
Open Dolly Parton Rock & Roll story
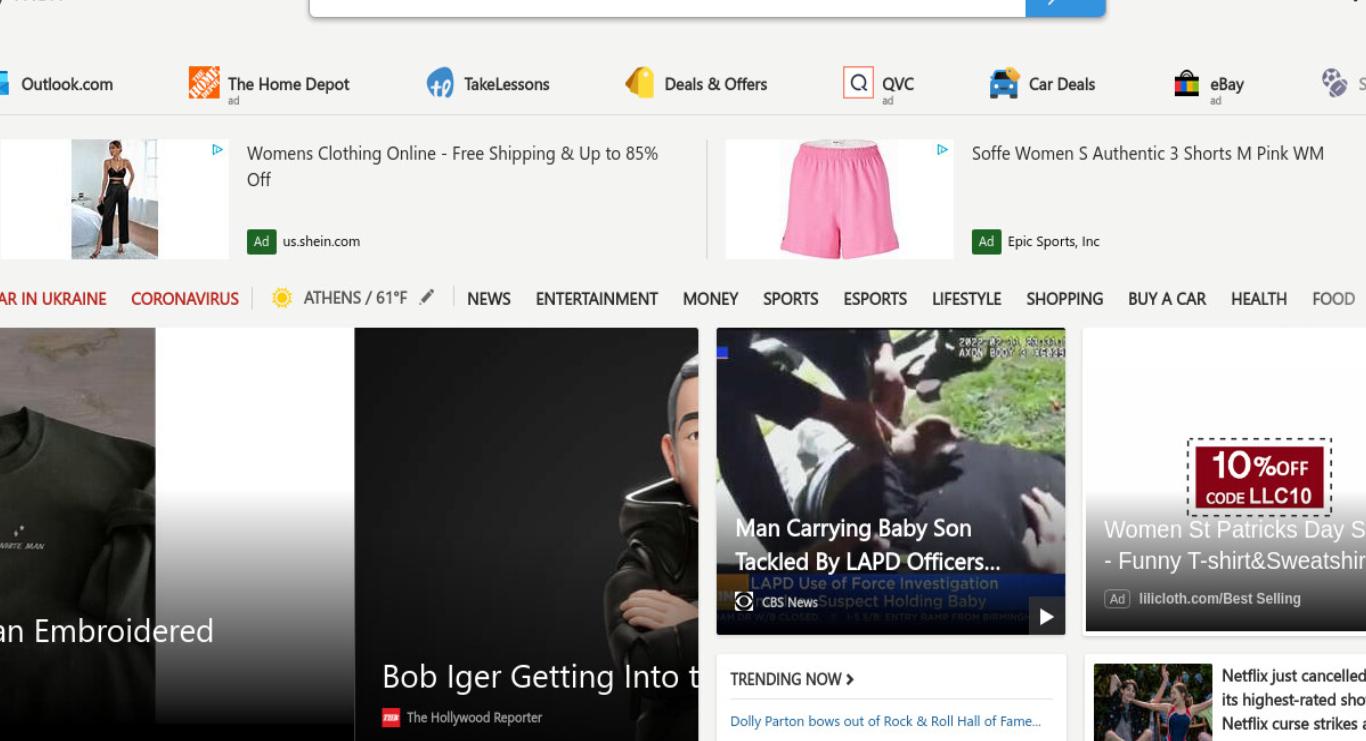click(x=886, y=721)
